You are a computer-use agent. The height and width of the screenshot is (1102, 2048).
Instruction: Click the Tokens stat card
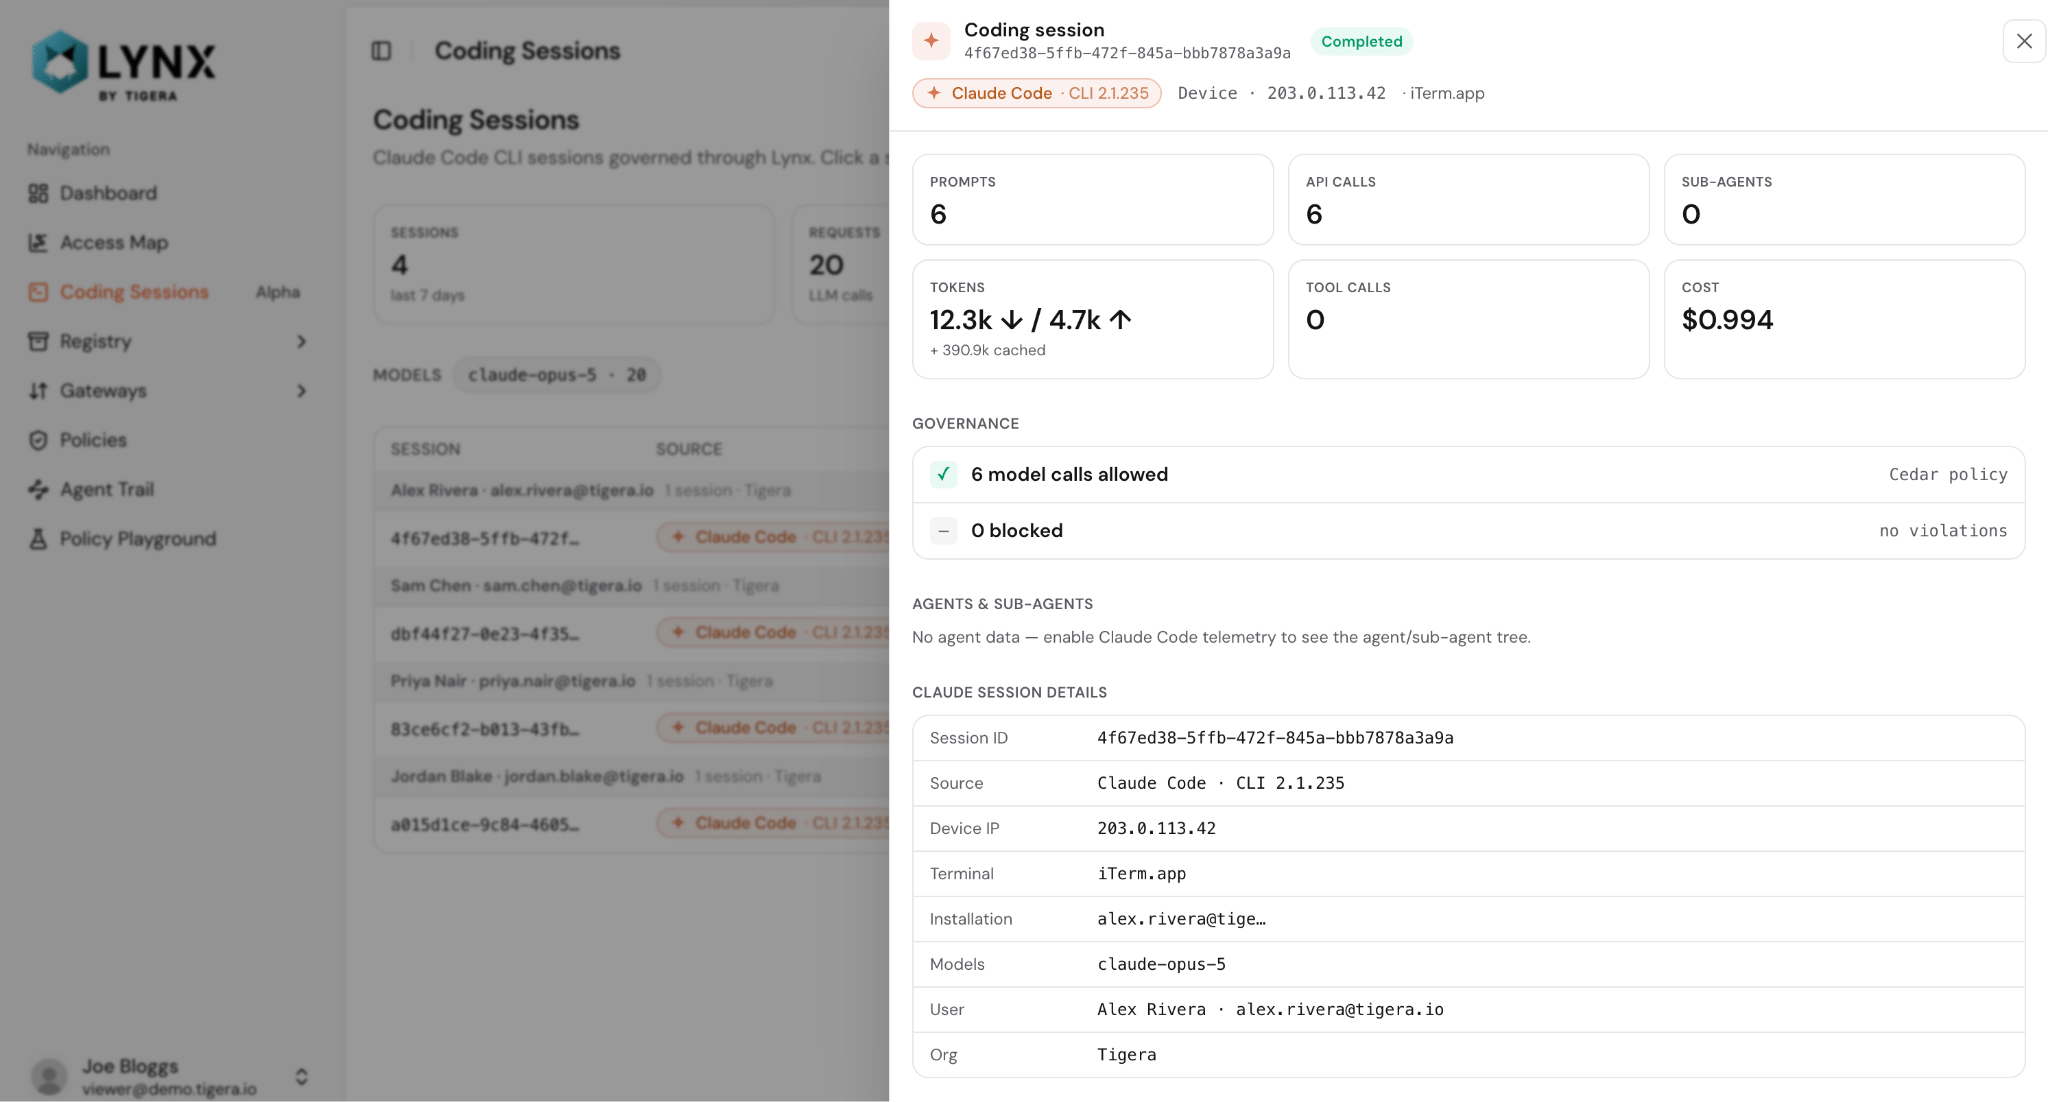click(1093, 319)
